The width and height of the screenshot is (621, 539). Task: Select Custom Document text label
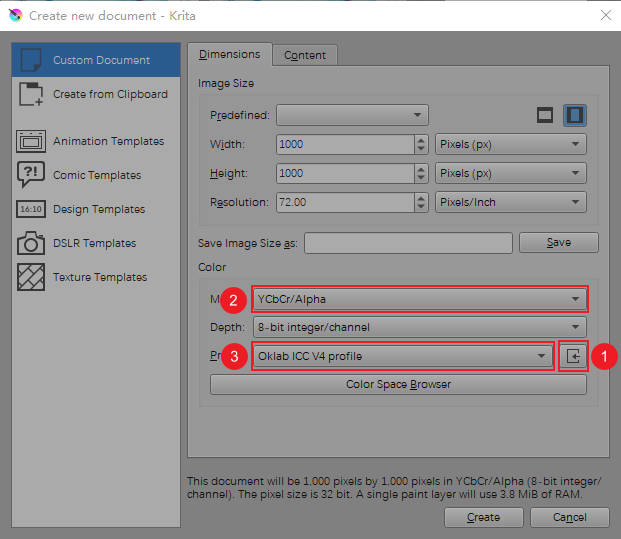[101, 60]
